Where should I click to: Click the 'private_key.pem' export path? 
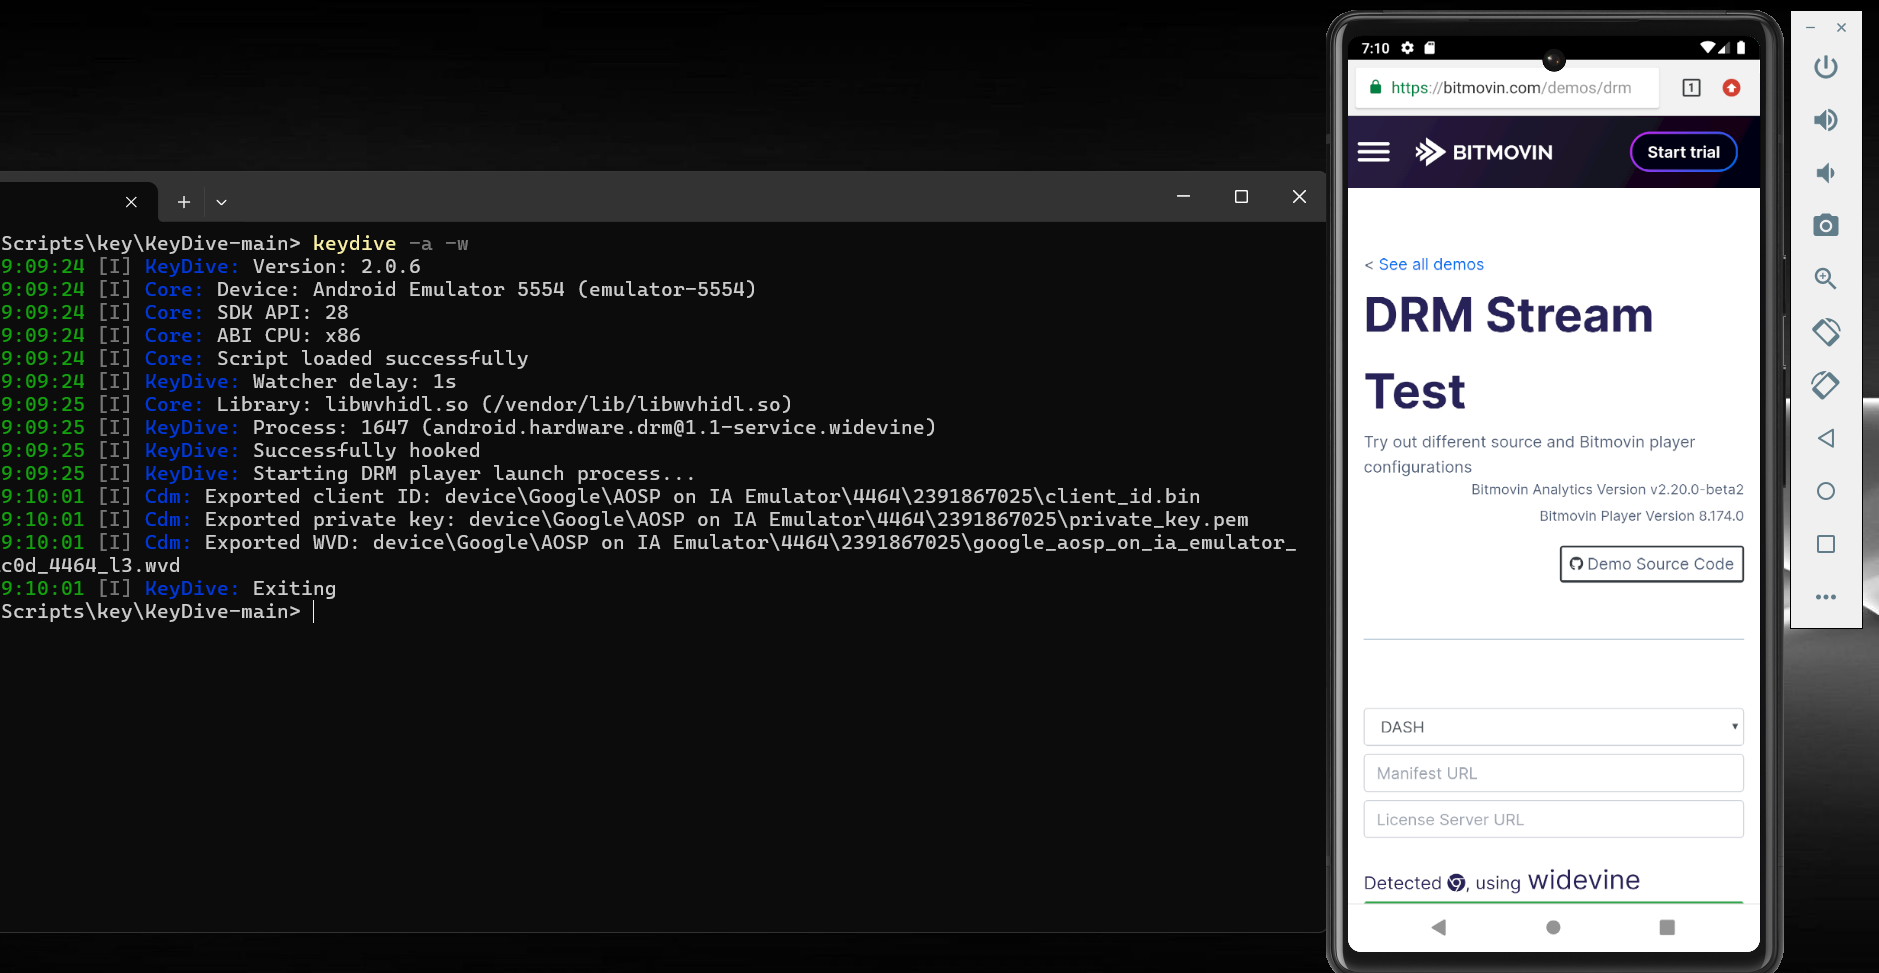point(1159,520)
